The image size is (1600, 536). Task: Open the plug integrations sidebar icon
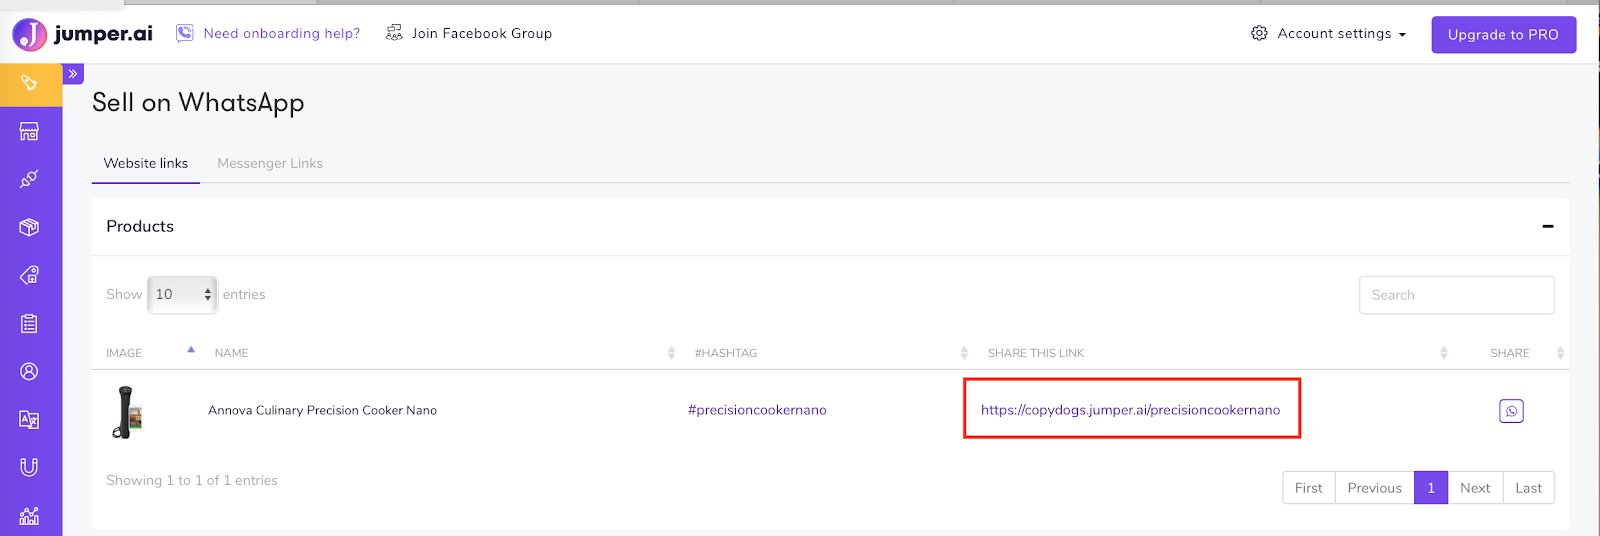[29, 179]
